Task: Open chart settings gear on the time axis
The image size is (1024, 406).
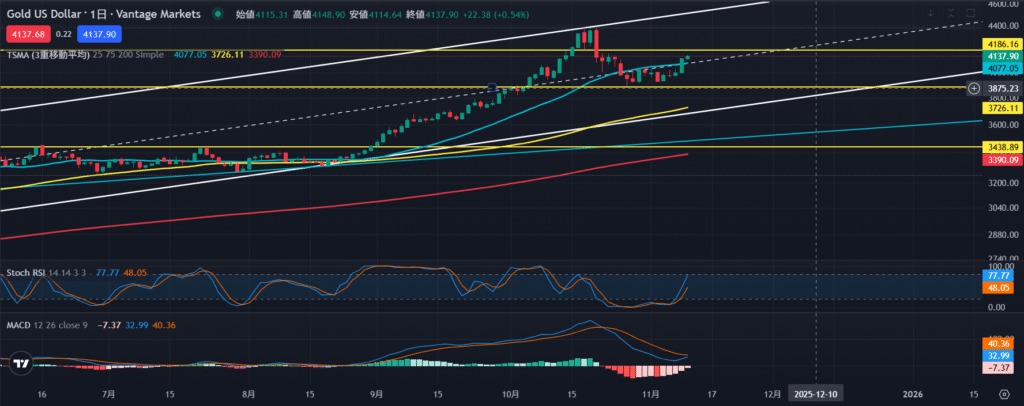Action: (1003, 395)
